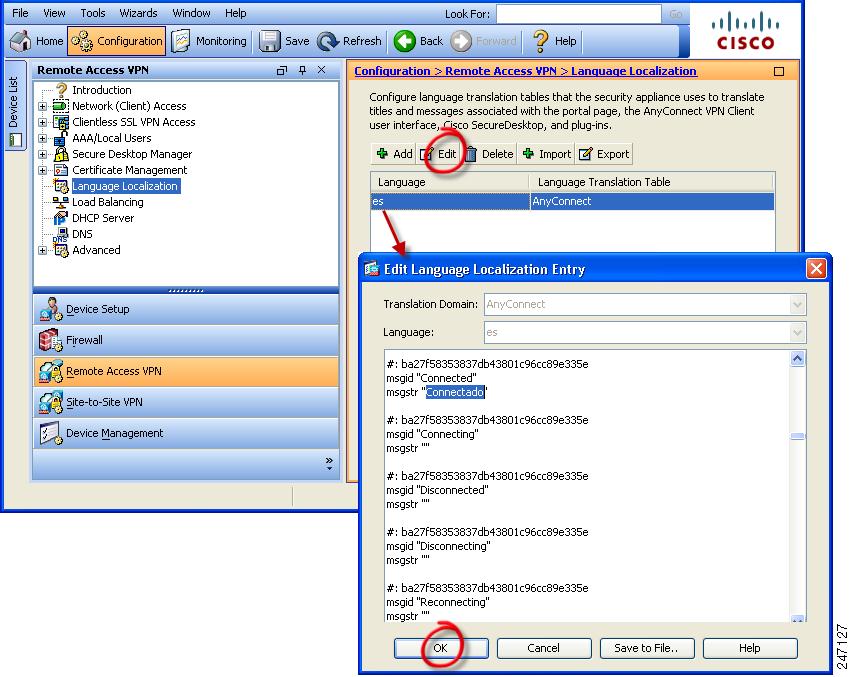This screenshot has height=677, width=851.
Task: Expand the Advanced tree node
Action: click(42, 250)
